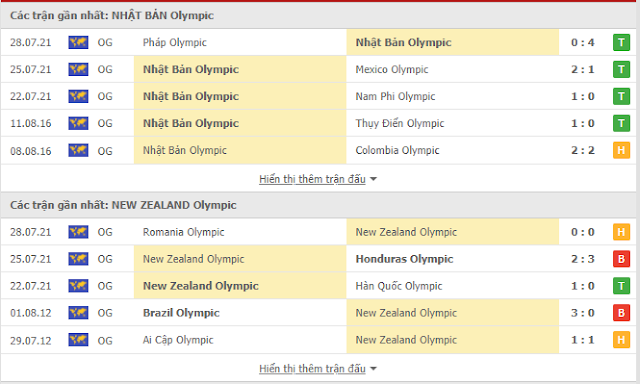
Task: Click dropdown arrow next to first Hiển thị thêm trận đấu
Action: tap(373, 179)
